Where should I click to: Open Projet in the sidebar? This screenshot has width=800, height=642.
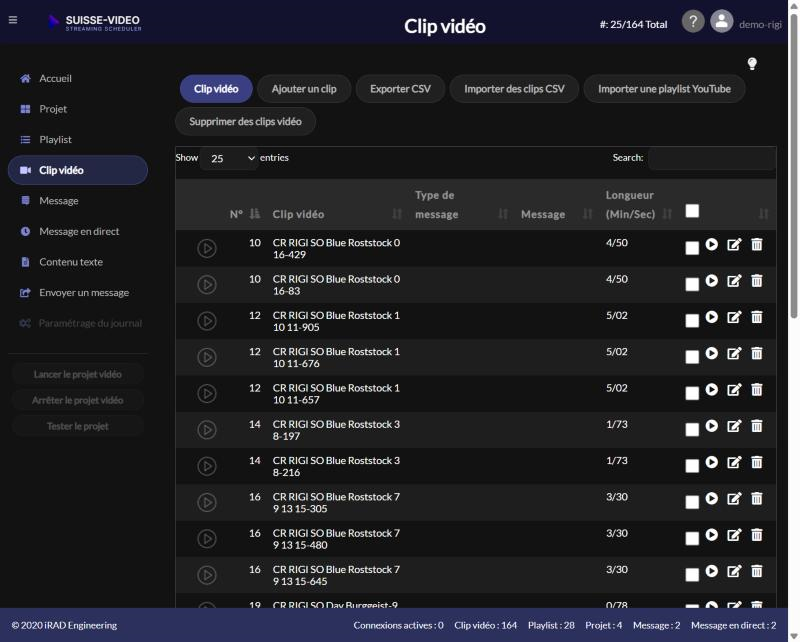pos(78,109)
